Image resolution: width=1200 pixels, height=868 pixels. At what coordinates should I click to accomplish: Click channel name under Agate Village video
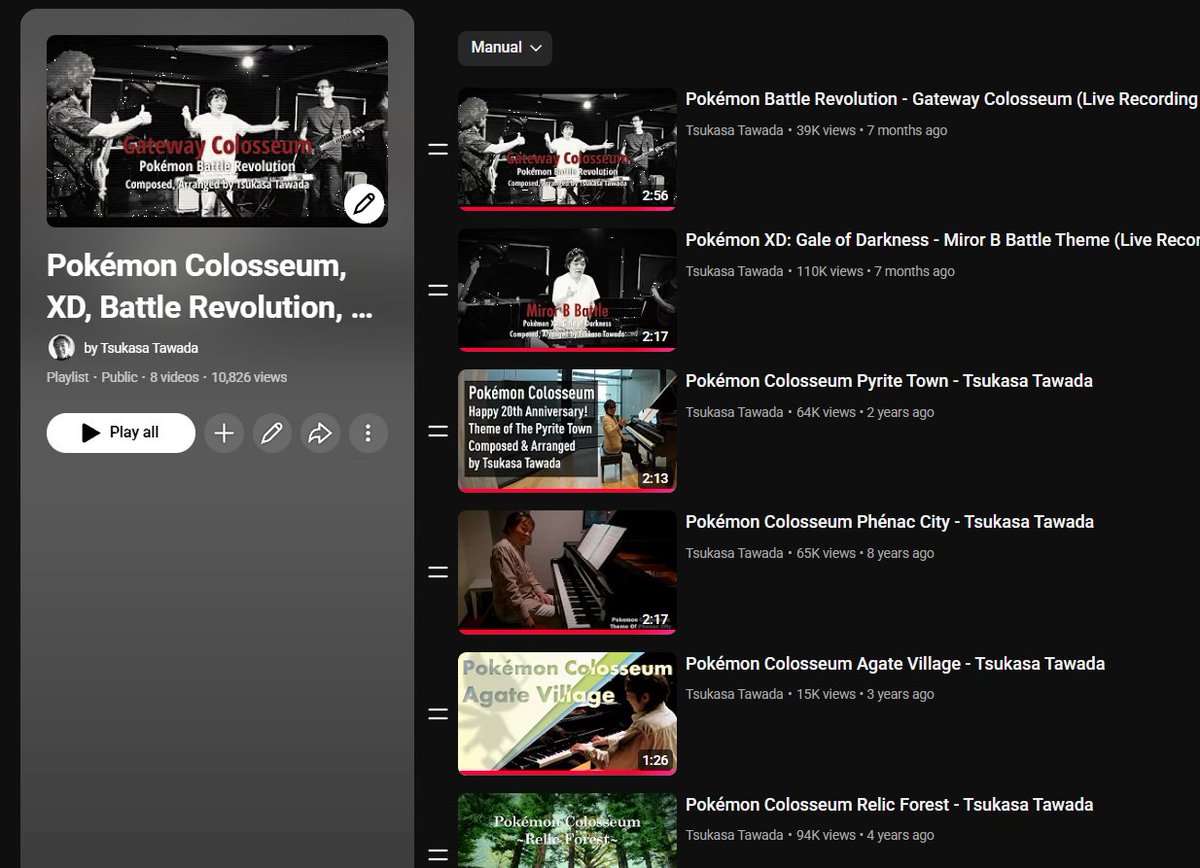735,694
